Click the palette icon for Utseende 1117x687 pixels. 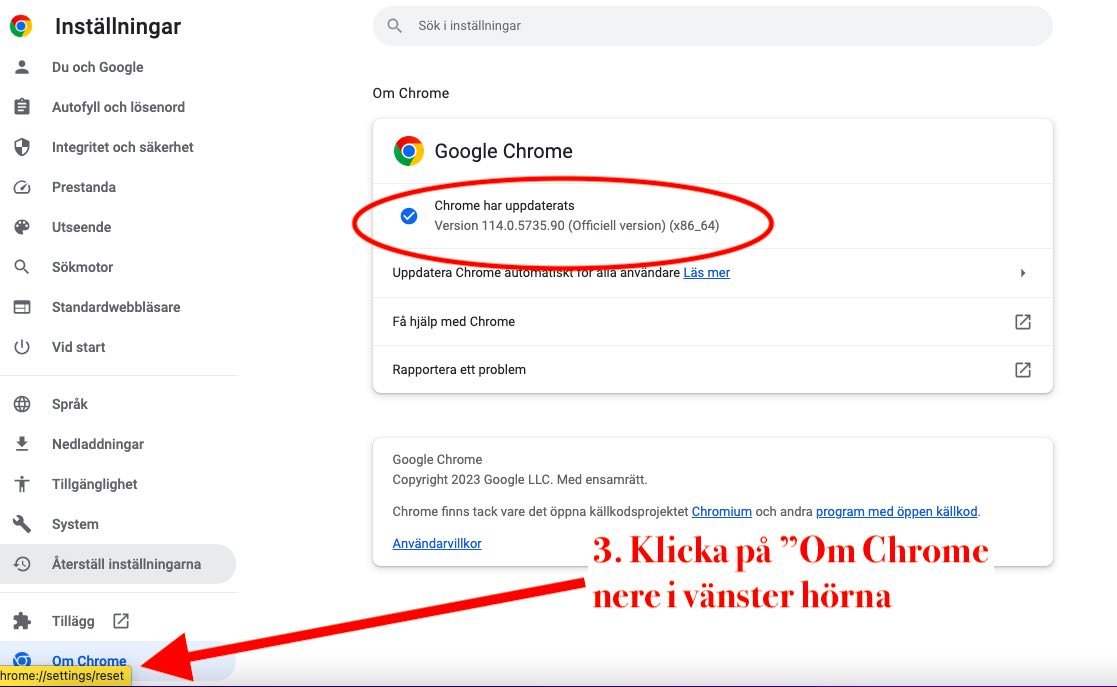coord(22,227)
